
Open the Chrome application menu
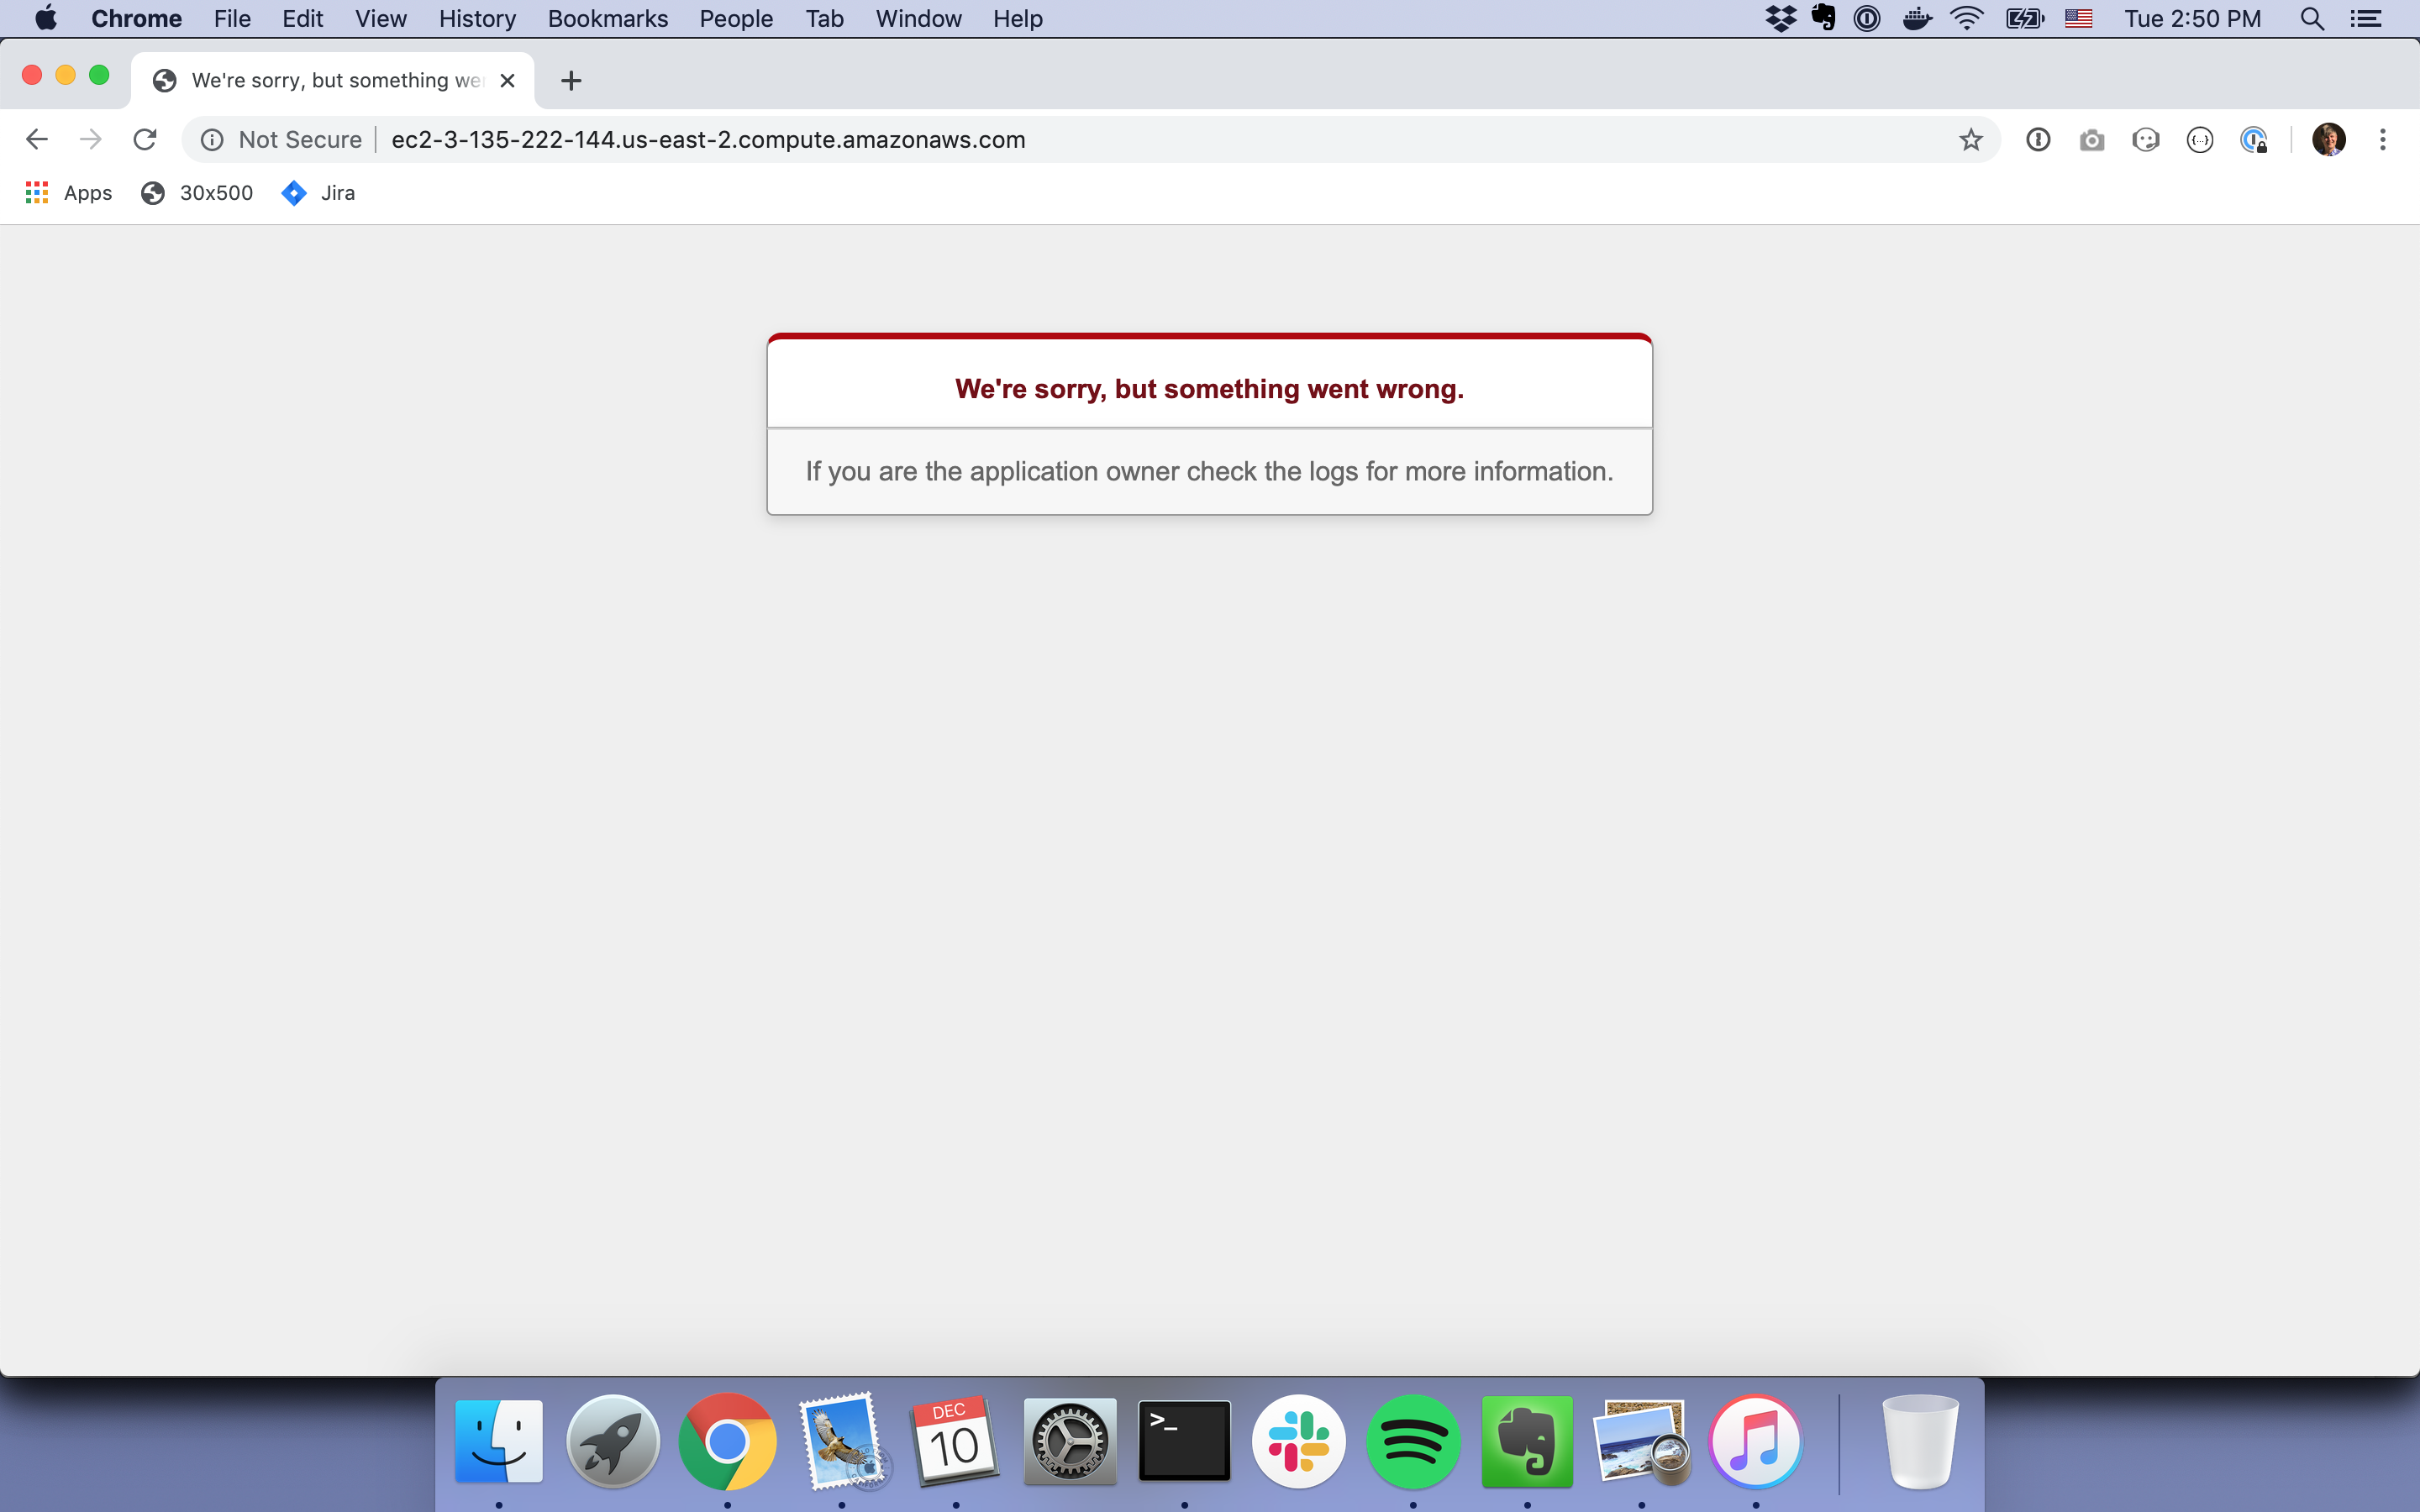tap(136, 19)
